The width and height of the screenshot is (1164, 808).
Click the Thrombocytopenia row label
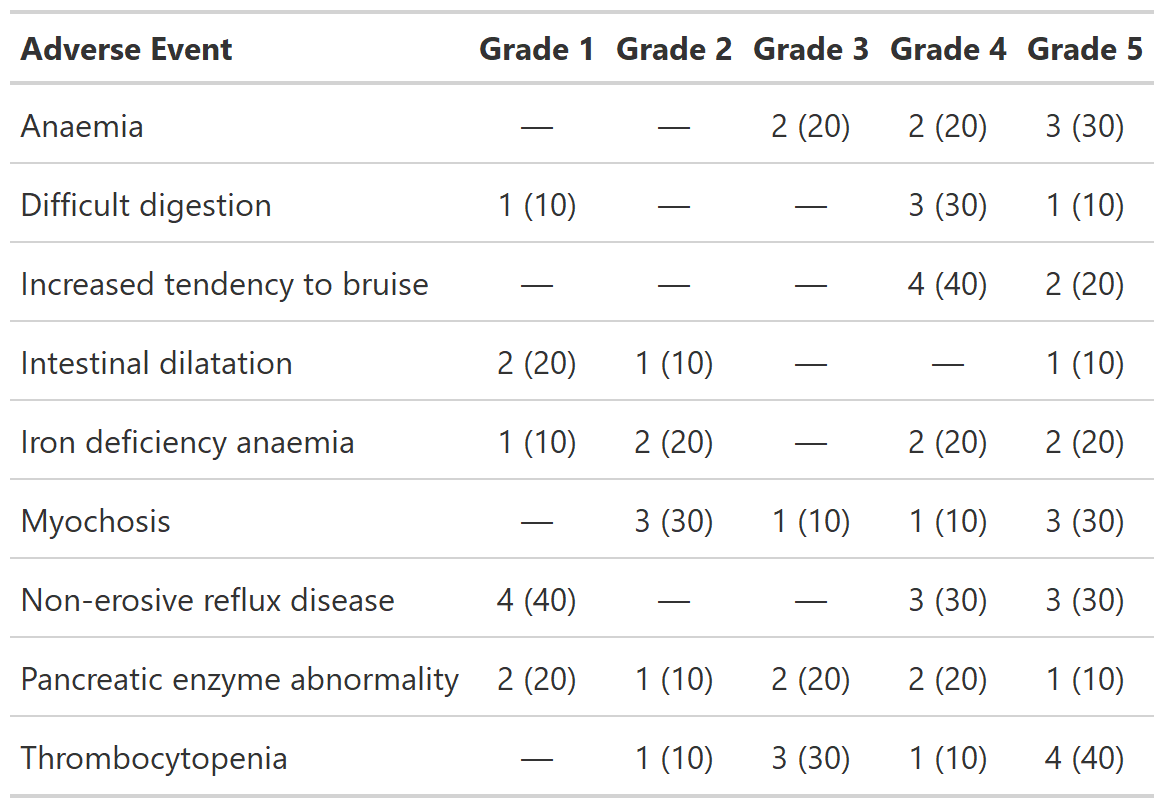[154, 758]
